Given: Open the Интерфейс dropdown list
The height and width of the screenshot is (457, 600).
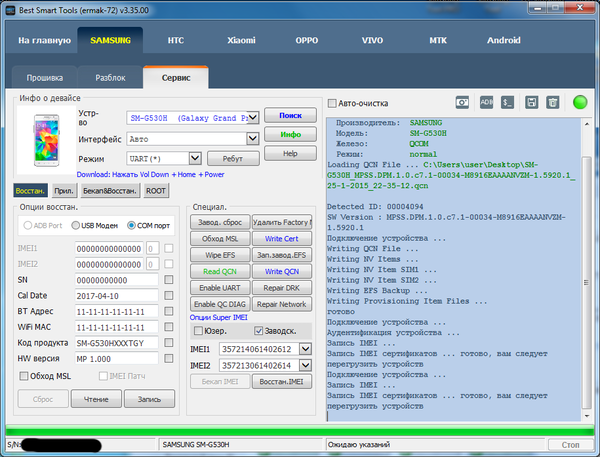Looking at the screenshot, I should (256, 139).
